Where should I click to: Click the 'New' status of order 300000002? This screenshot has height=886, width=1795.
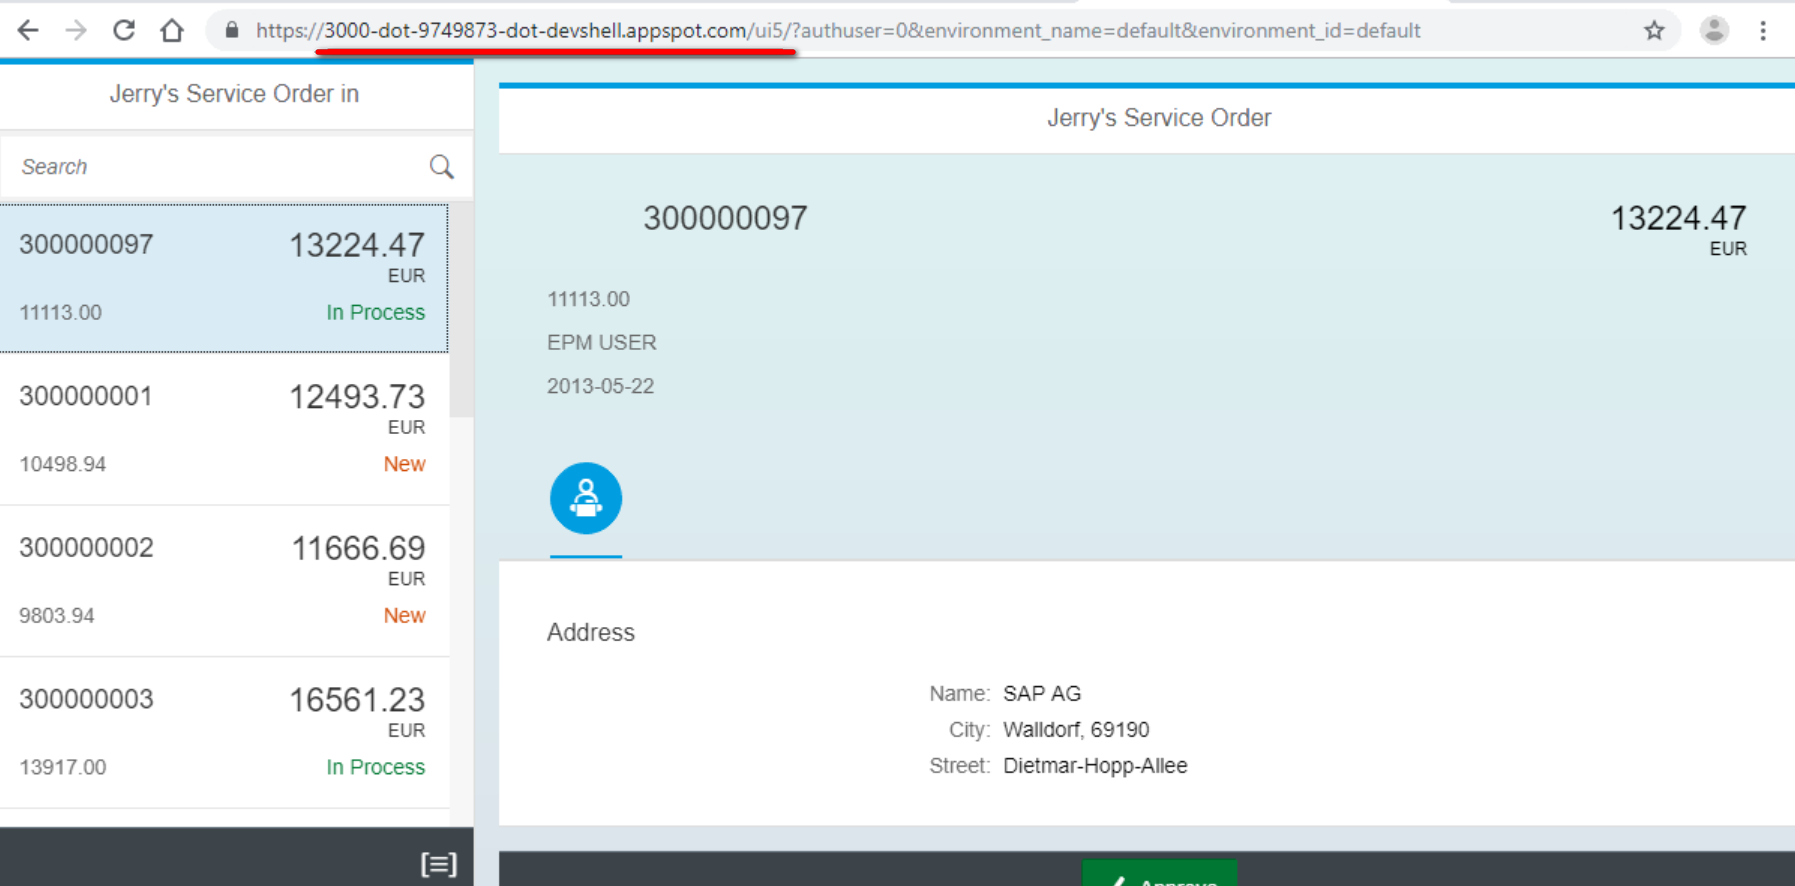404,615
